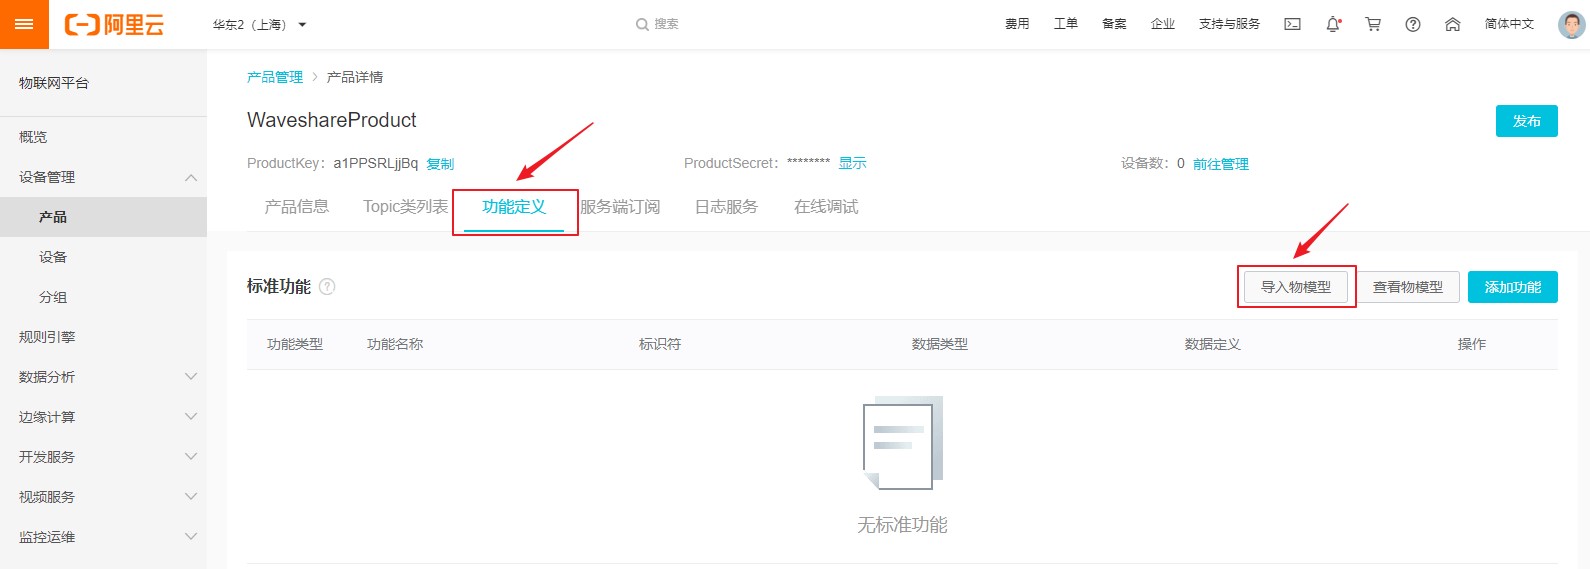
Task: Open the 华东2（上海） region dropdown
Action: pos(259,24)
